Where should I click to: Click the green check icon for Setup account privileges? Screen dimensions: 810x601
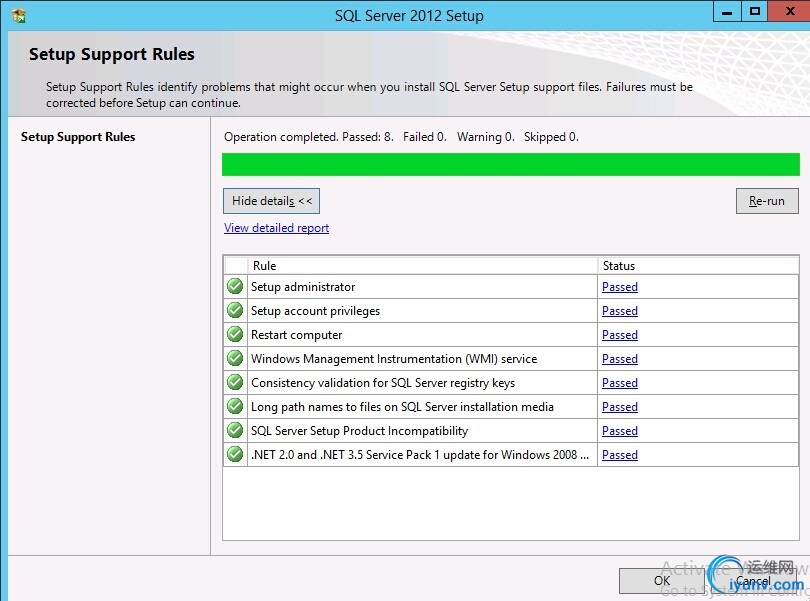(235, 310)
